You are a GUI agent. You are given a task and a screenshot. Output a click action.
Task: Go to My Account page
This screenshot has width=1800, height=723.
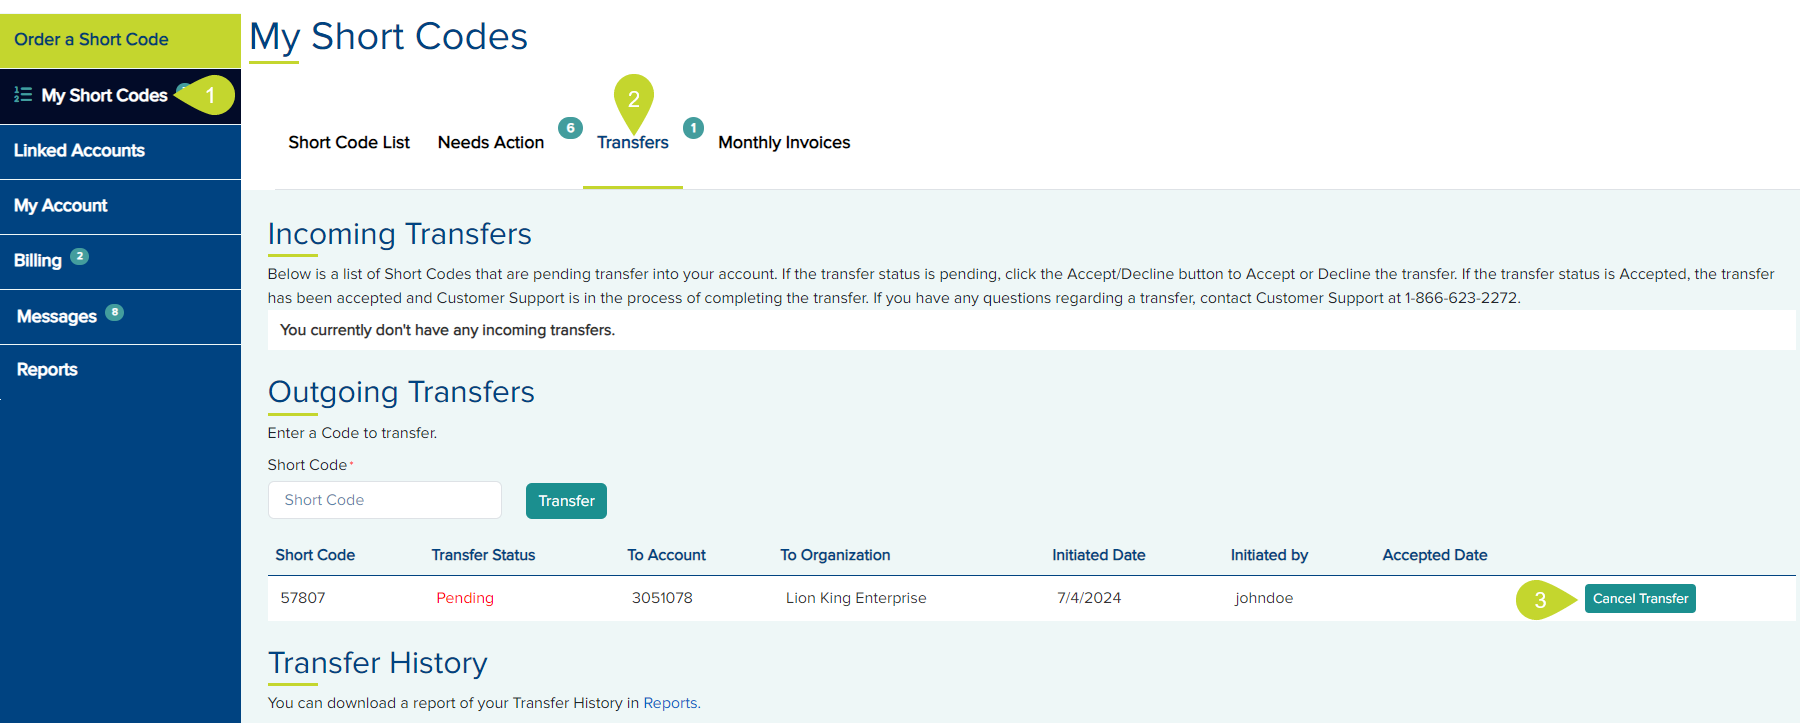(x=60, y=206)
